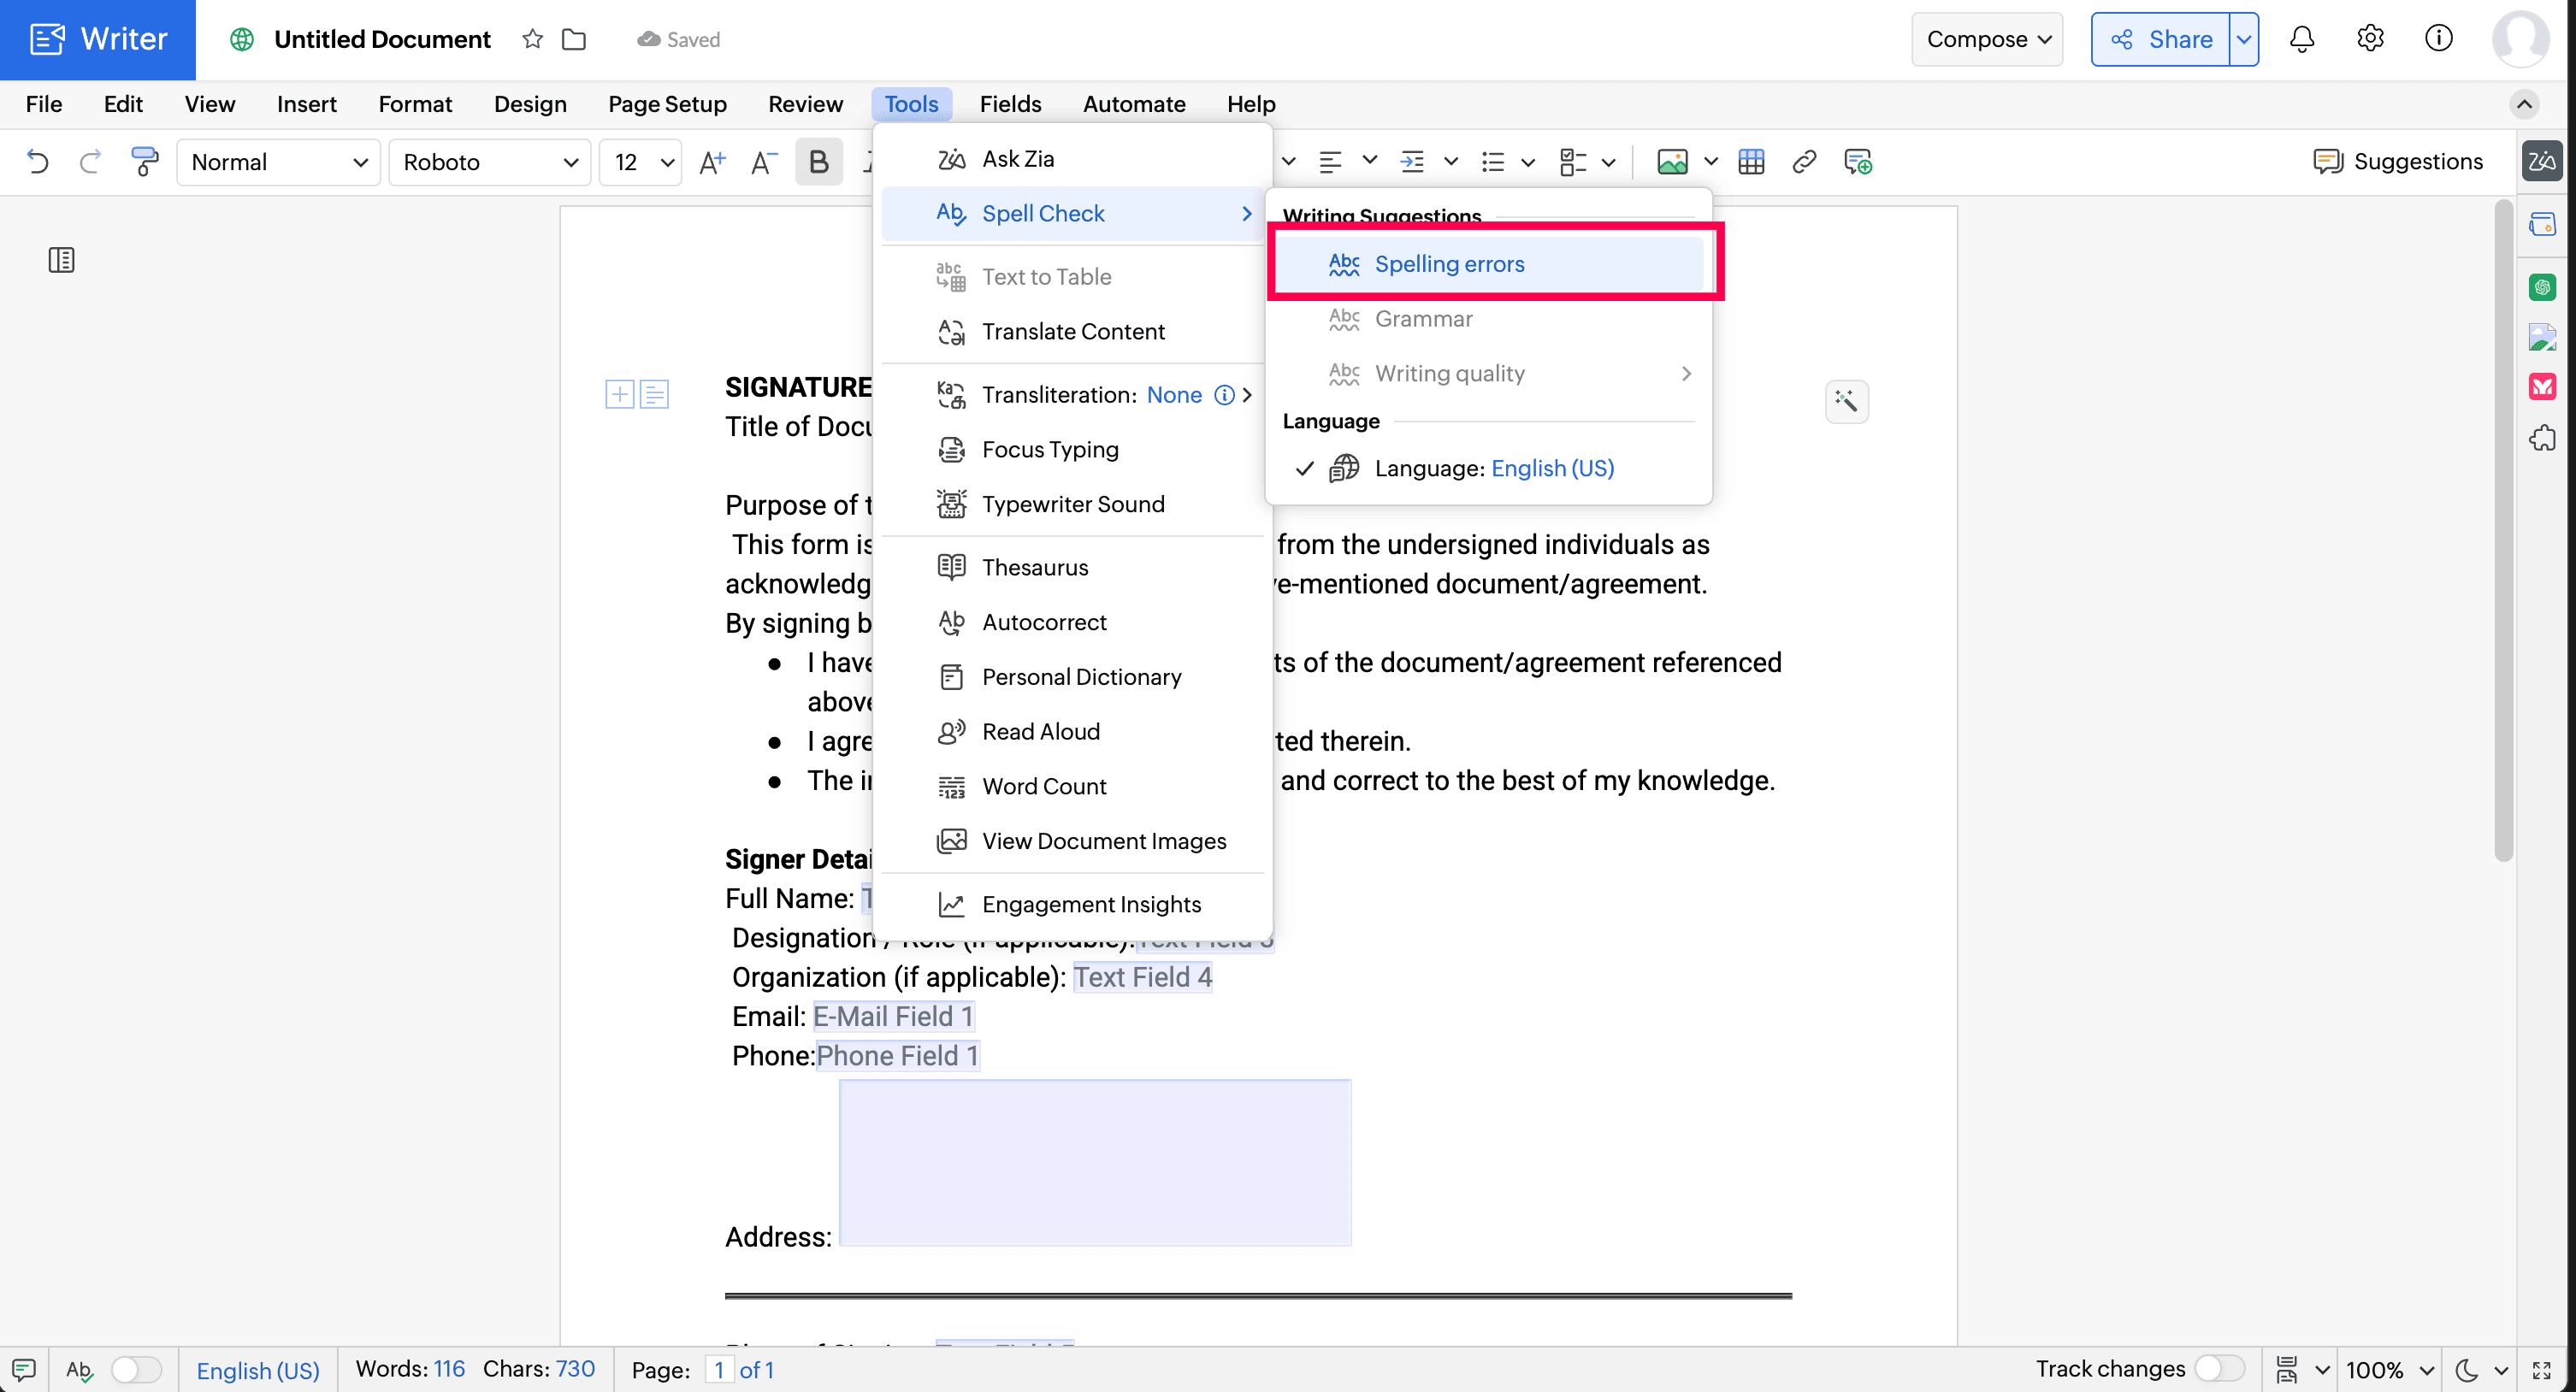The image size is (2576, 1392).
Task: Click the undo arrow icon
Action: click(x=37, y=162)
